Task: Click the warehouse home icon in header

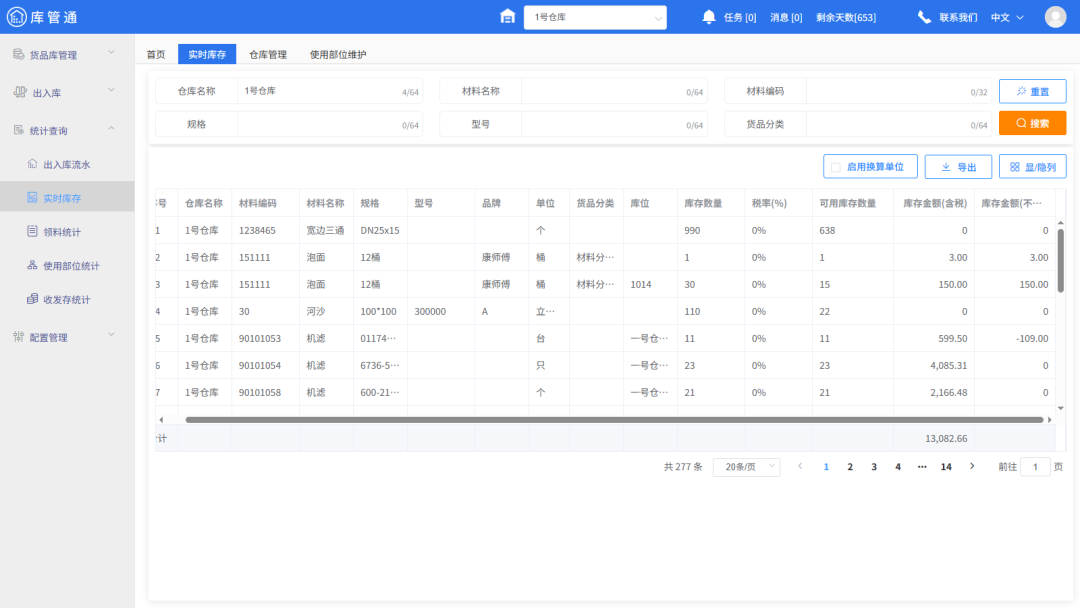Action: coord(508,17)
